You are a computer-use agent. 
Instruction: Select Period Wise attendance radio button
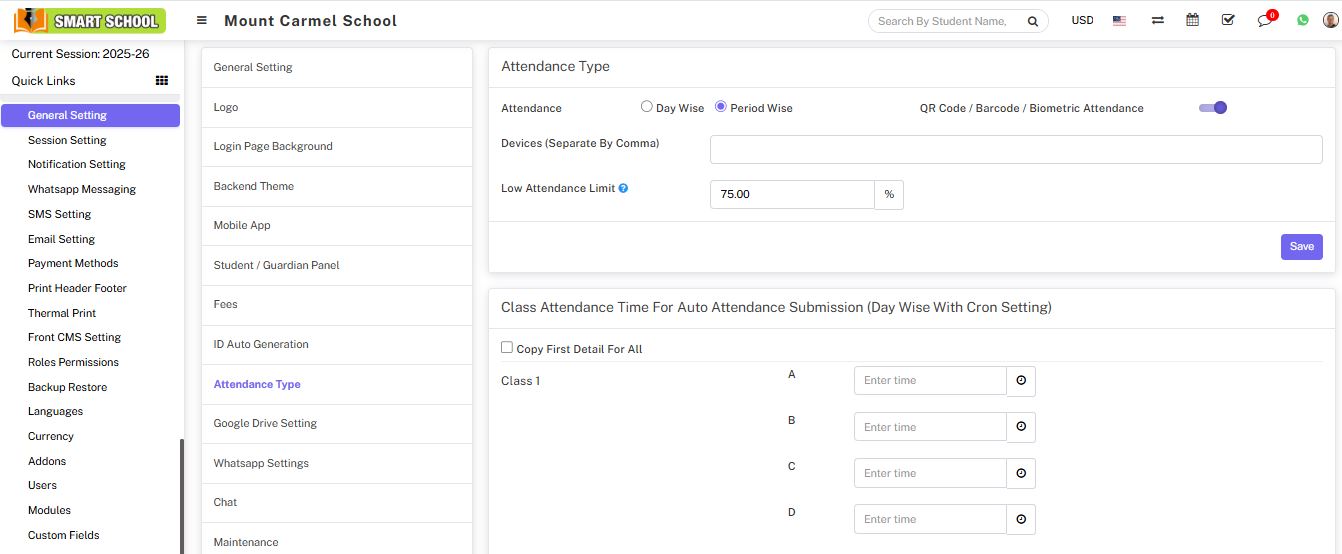coord(721,107)
